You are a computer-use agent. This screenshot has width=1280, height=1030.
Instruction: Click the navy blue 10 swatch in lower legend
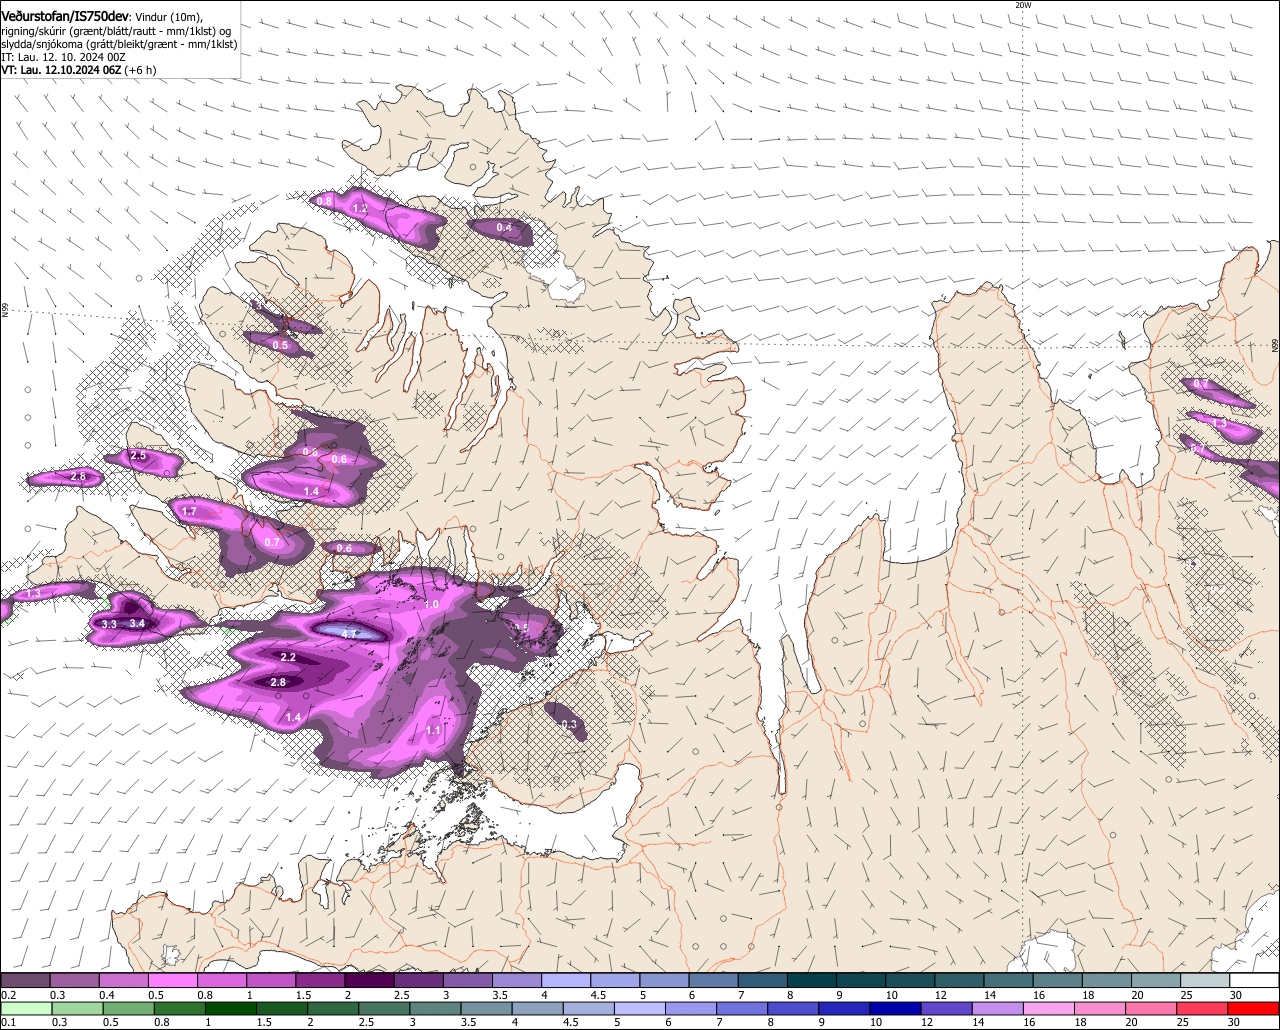(x=894, y=1008)
